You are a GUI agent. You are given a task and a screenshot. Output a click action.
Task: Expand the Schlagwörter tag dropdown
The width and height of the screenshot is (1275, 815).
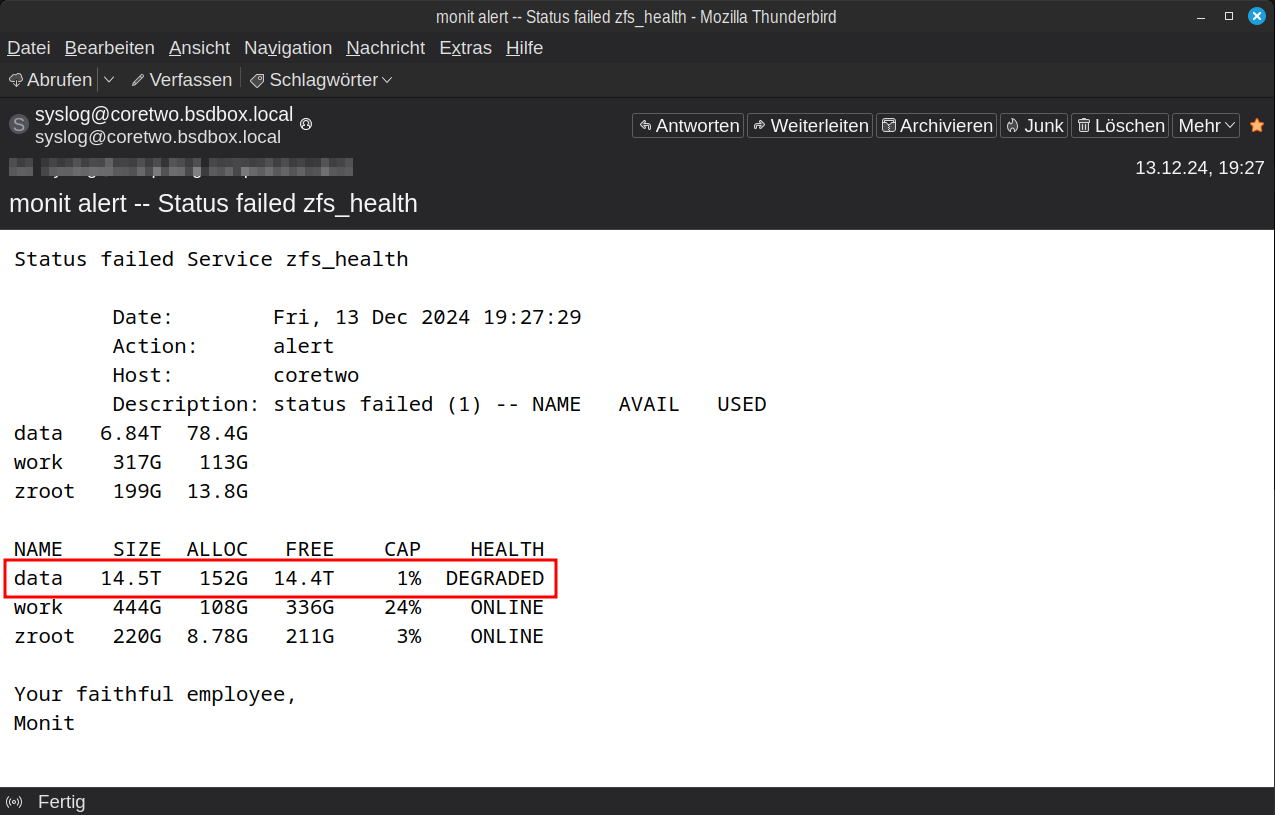click(321, 80)
